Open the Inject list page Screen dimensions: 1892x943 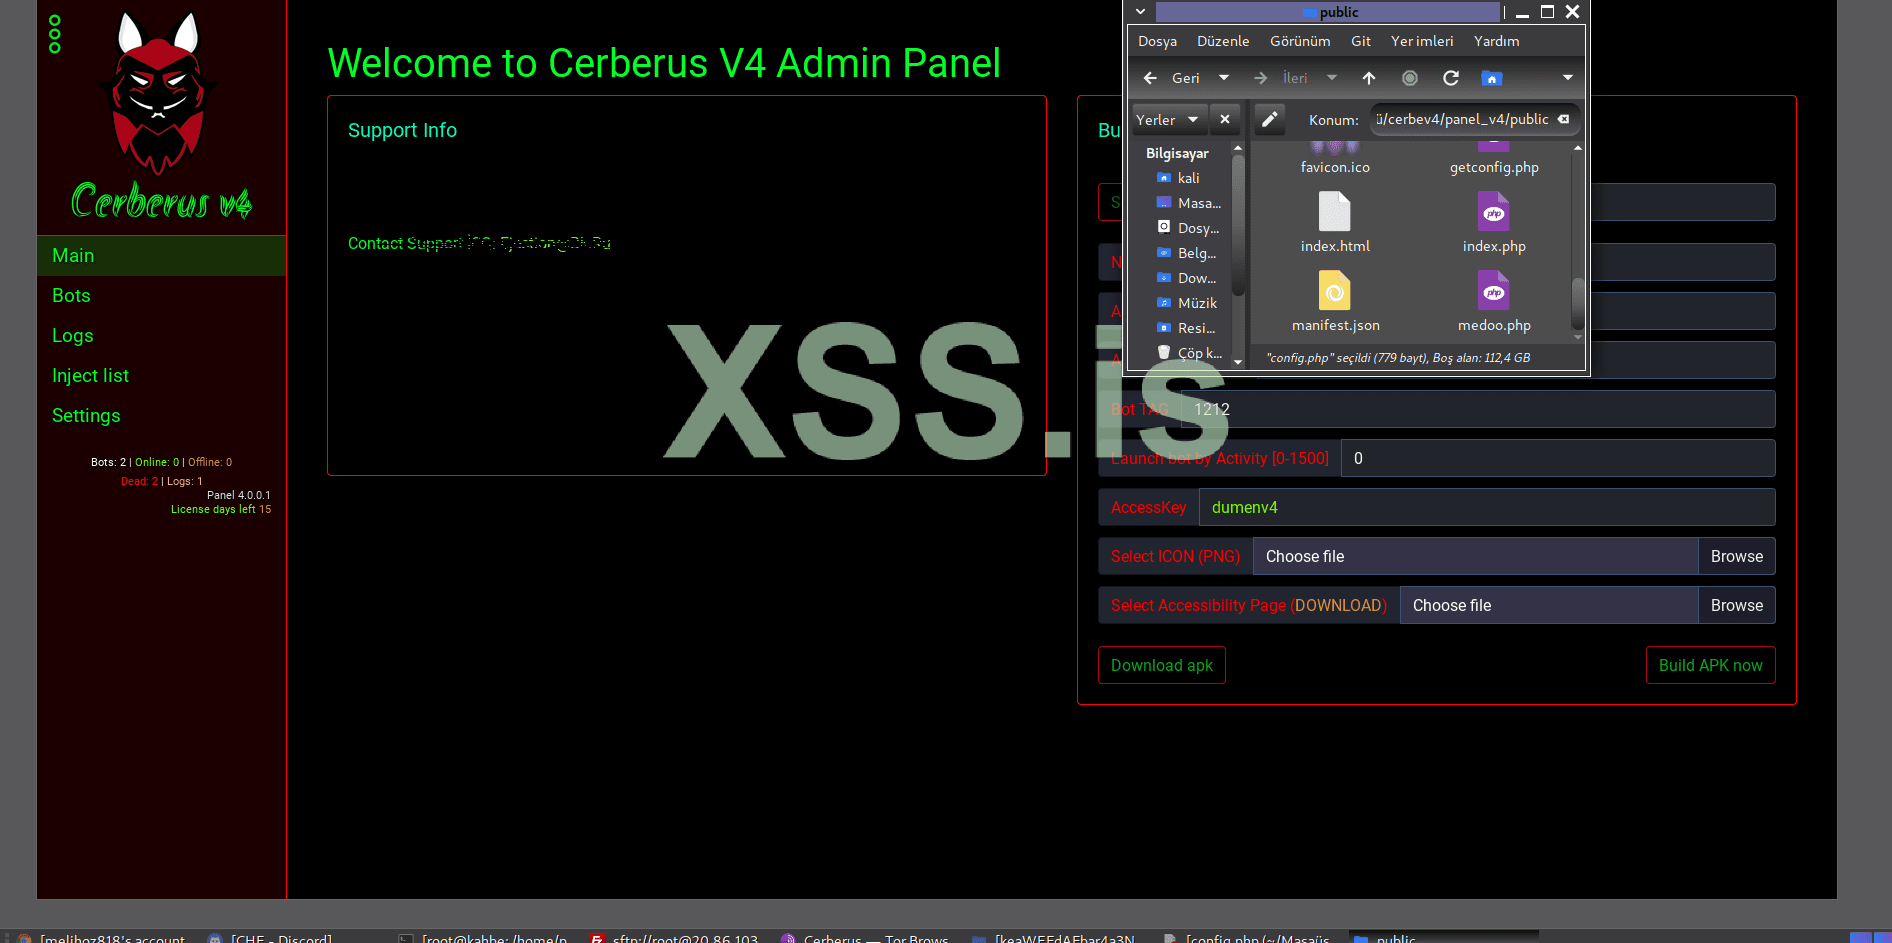161,376
